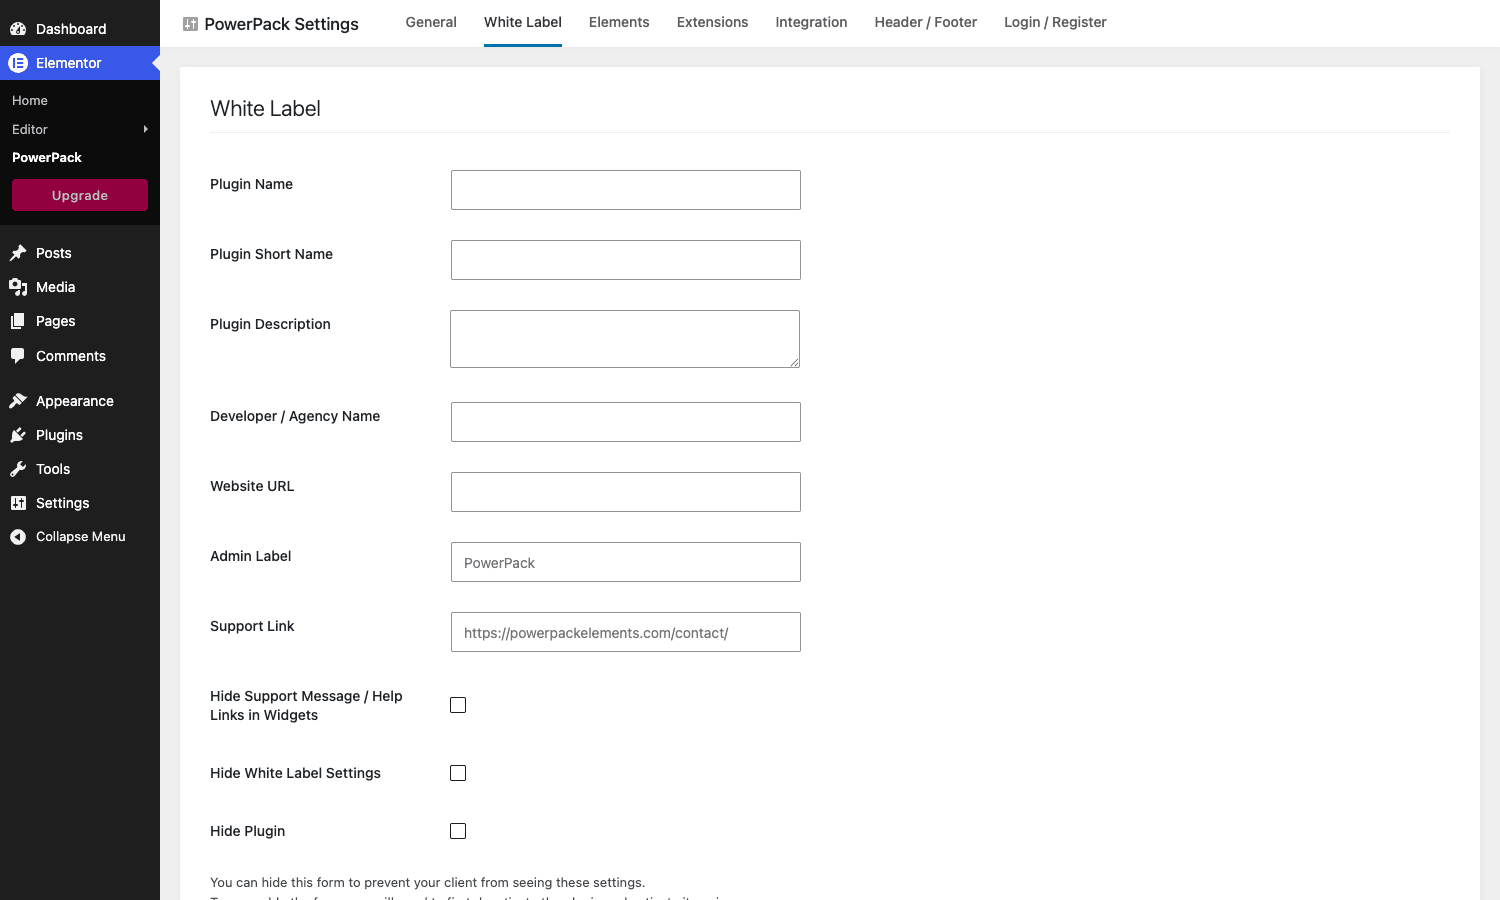Focus the Plugin Name field
The height and width of the screenshot is (900, 1500).
pos(626,190)
